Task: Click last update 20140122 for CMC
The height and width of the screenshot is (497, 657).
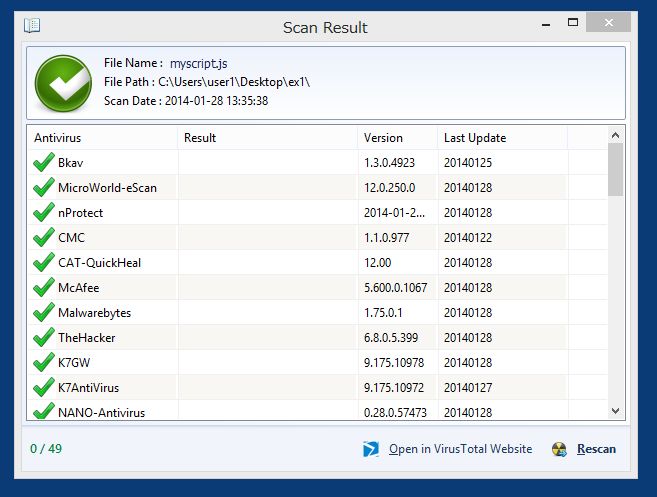Action: pyautogui.click(x=468, y=238)
